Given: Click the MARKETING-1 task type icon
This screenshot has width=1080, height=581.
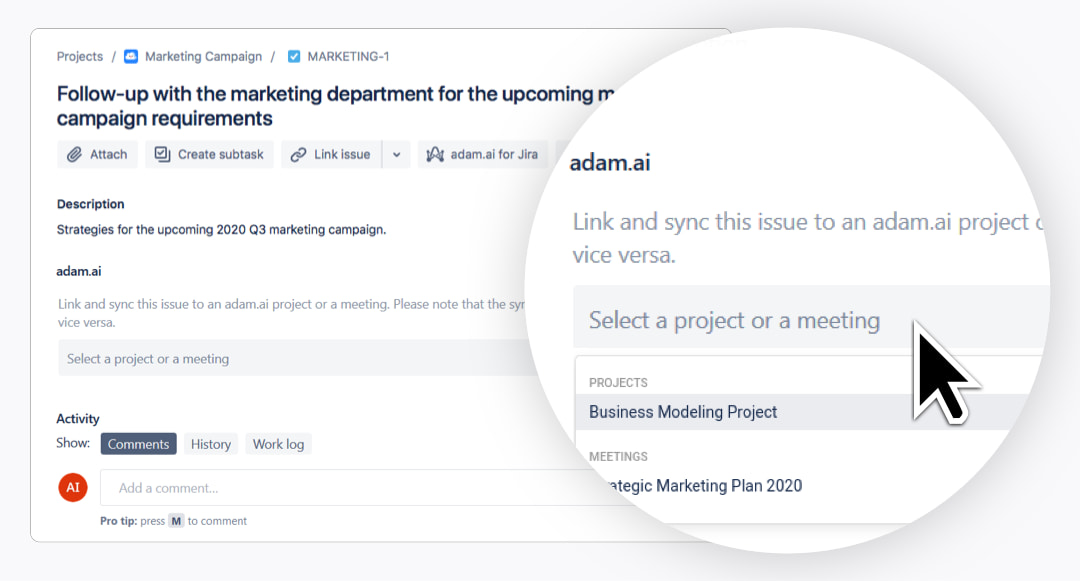Looking at the screenshot, I should (294, 56).
